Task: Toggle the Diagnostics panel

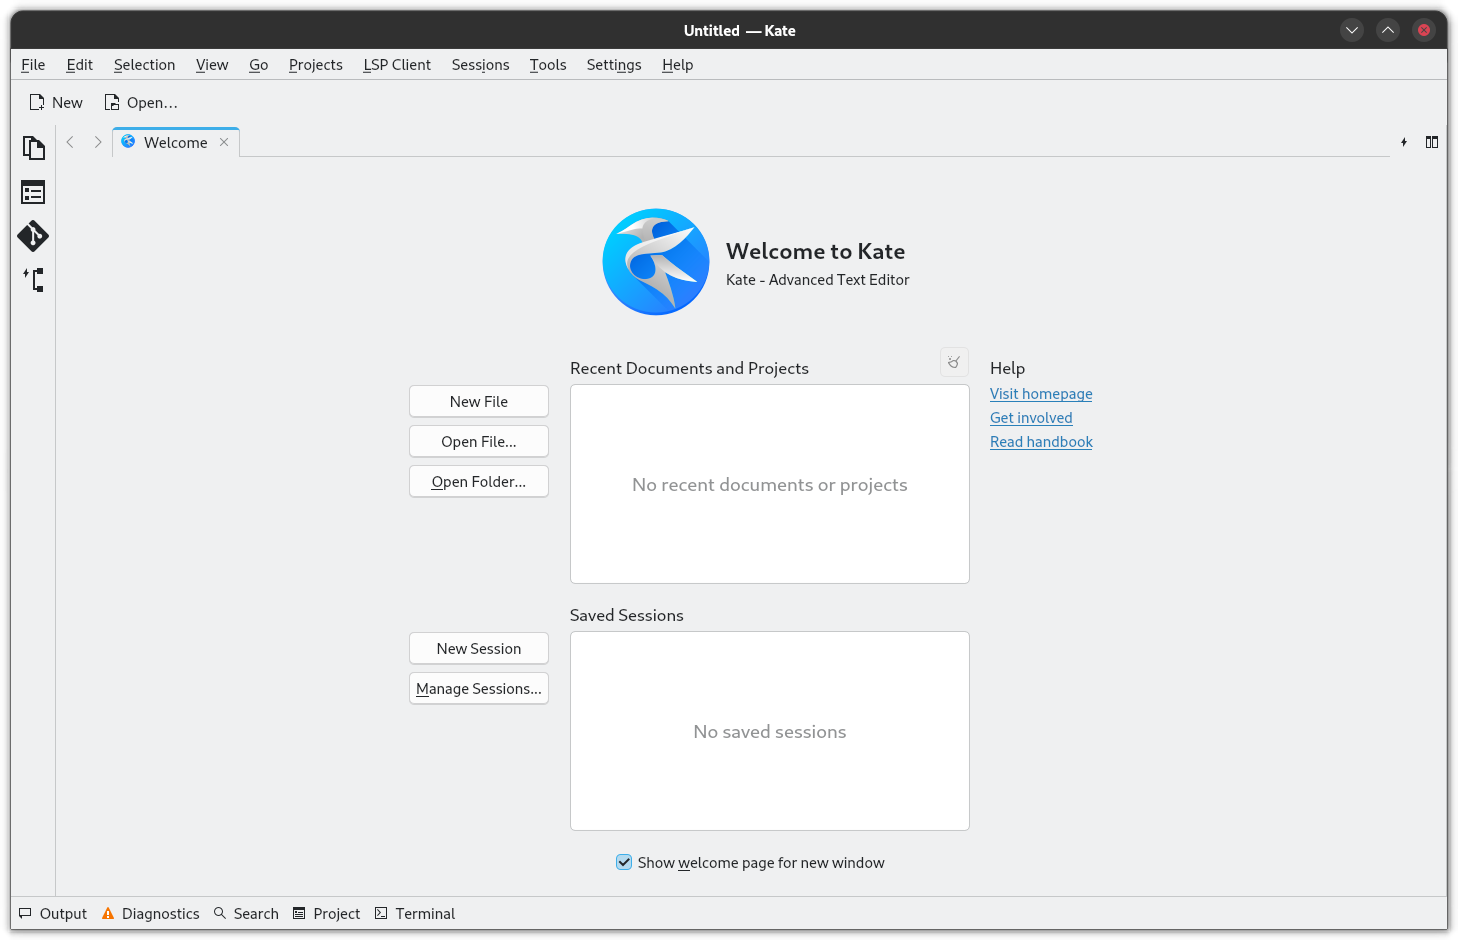Action: 151,913
